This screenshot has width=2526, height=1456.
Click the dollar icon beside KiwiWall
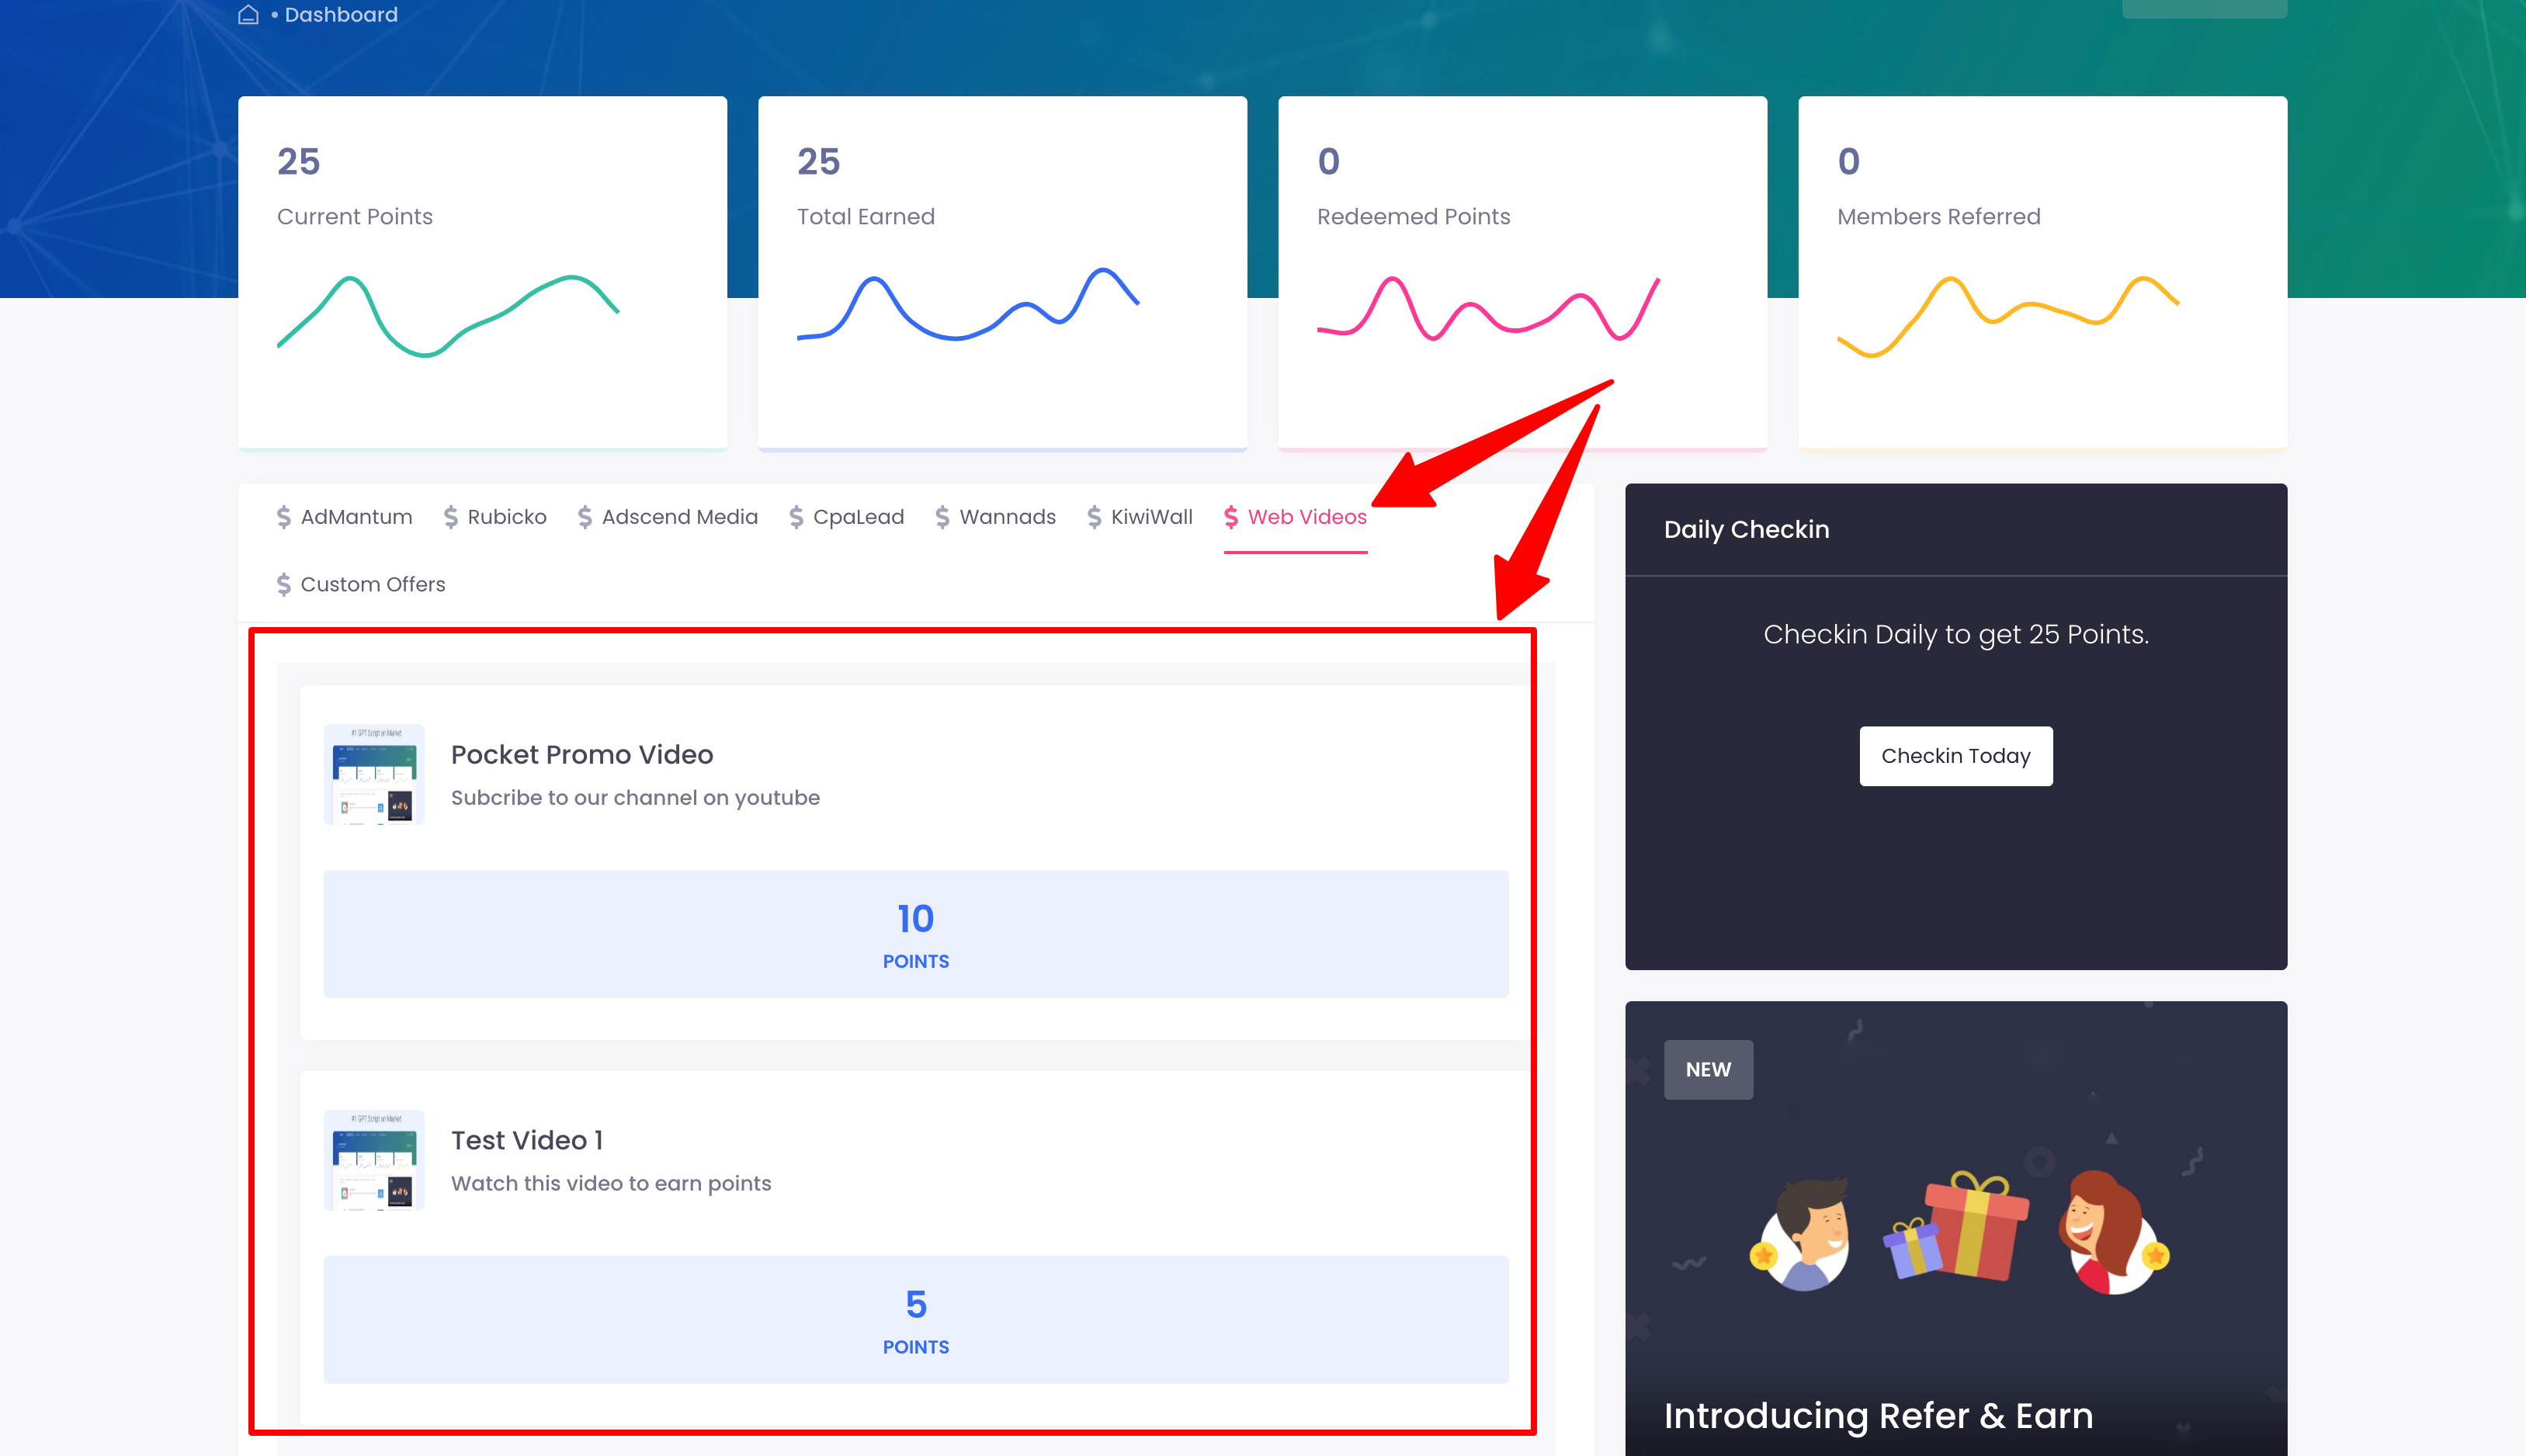click(x=1094, y=517)
